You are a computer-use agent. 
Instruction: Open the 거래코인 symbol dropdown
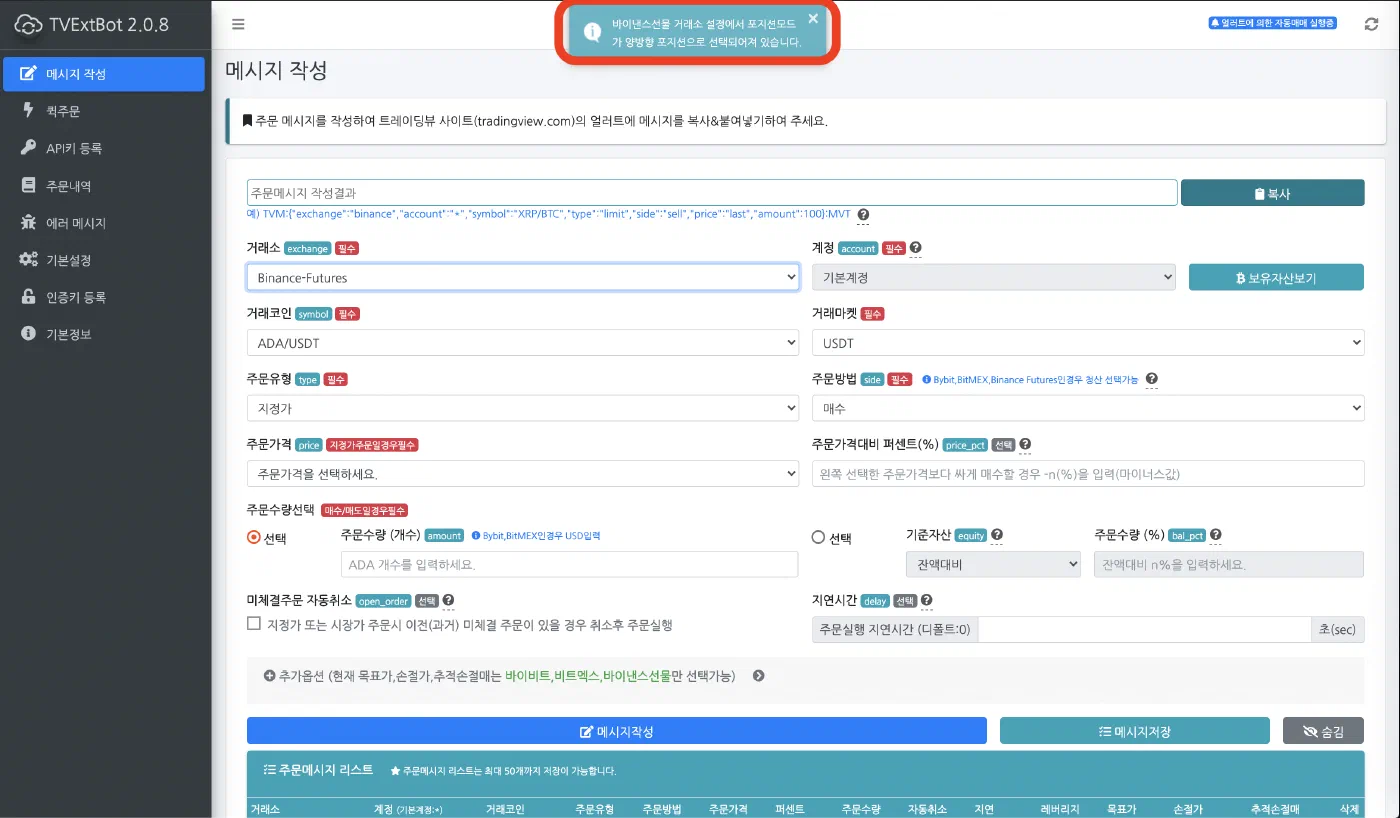pyautogui.click(x=523, y=343)
